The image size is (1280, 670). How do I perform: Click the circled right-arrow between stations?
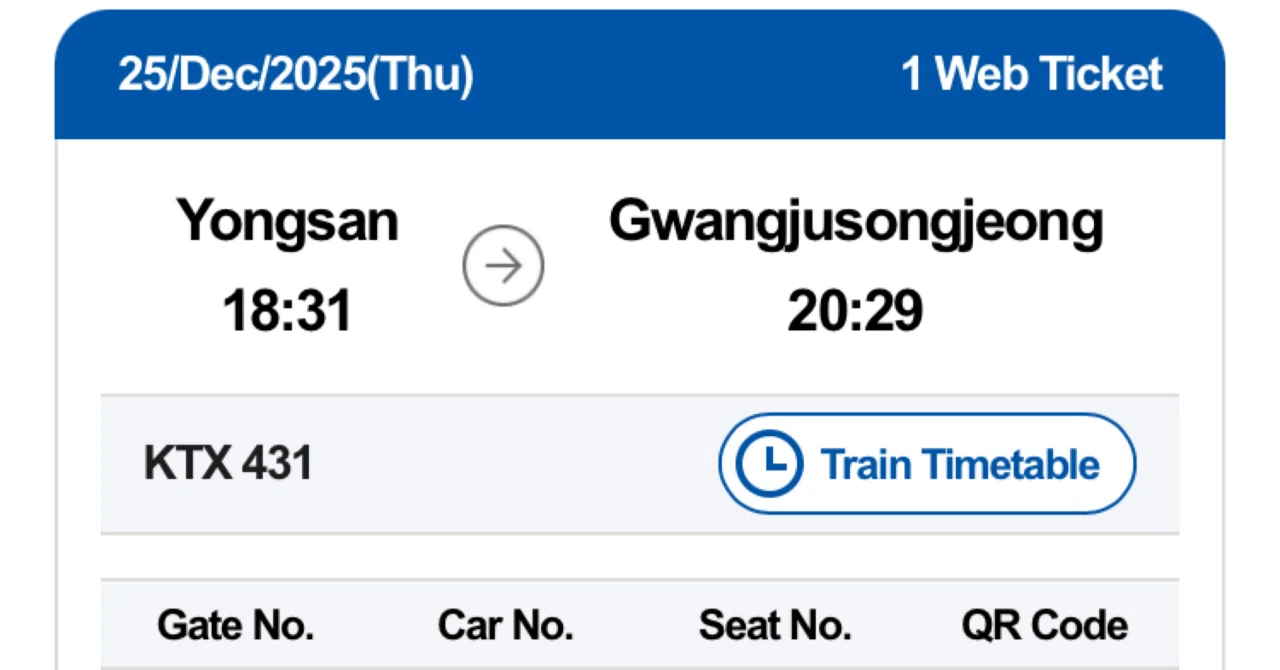click(503, 266)
